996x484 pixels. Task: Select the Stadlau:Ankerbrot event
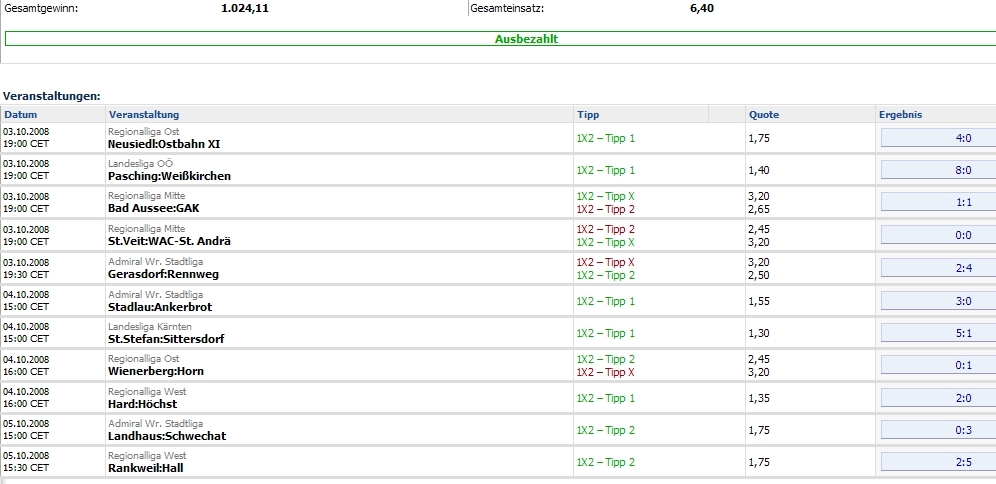point(160,307)
